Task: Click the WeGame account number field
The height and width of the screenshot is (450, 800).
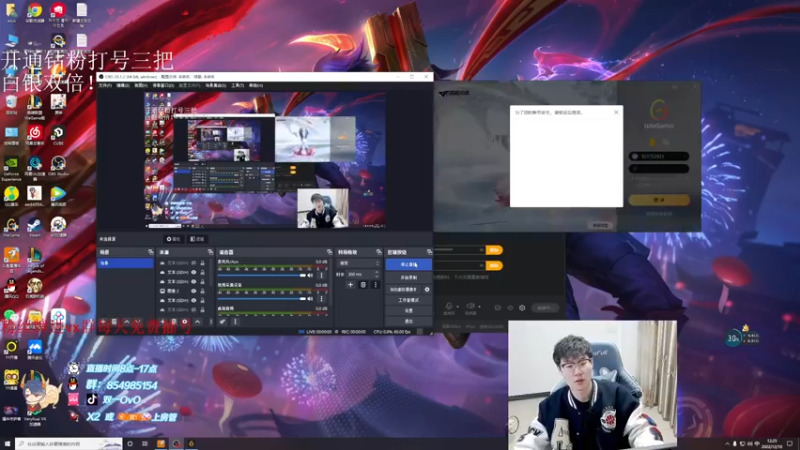Action: click(x=659, y=156)
